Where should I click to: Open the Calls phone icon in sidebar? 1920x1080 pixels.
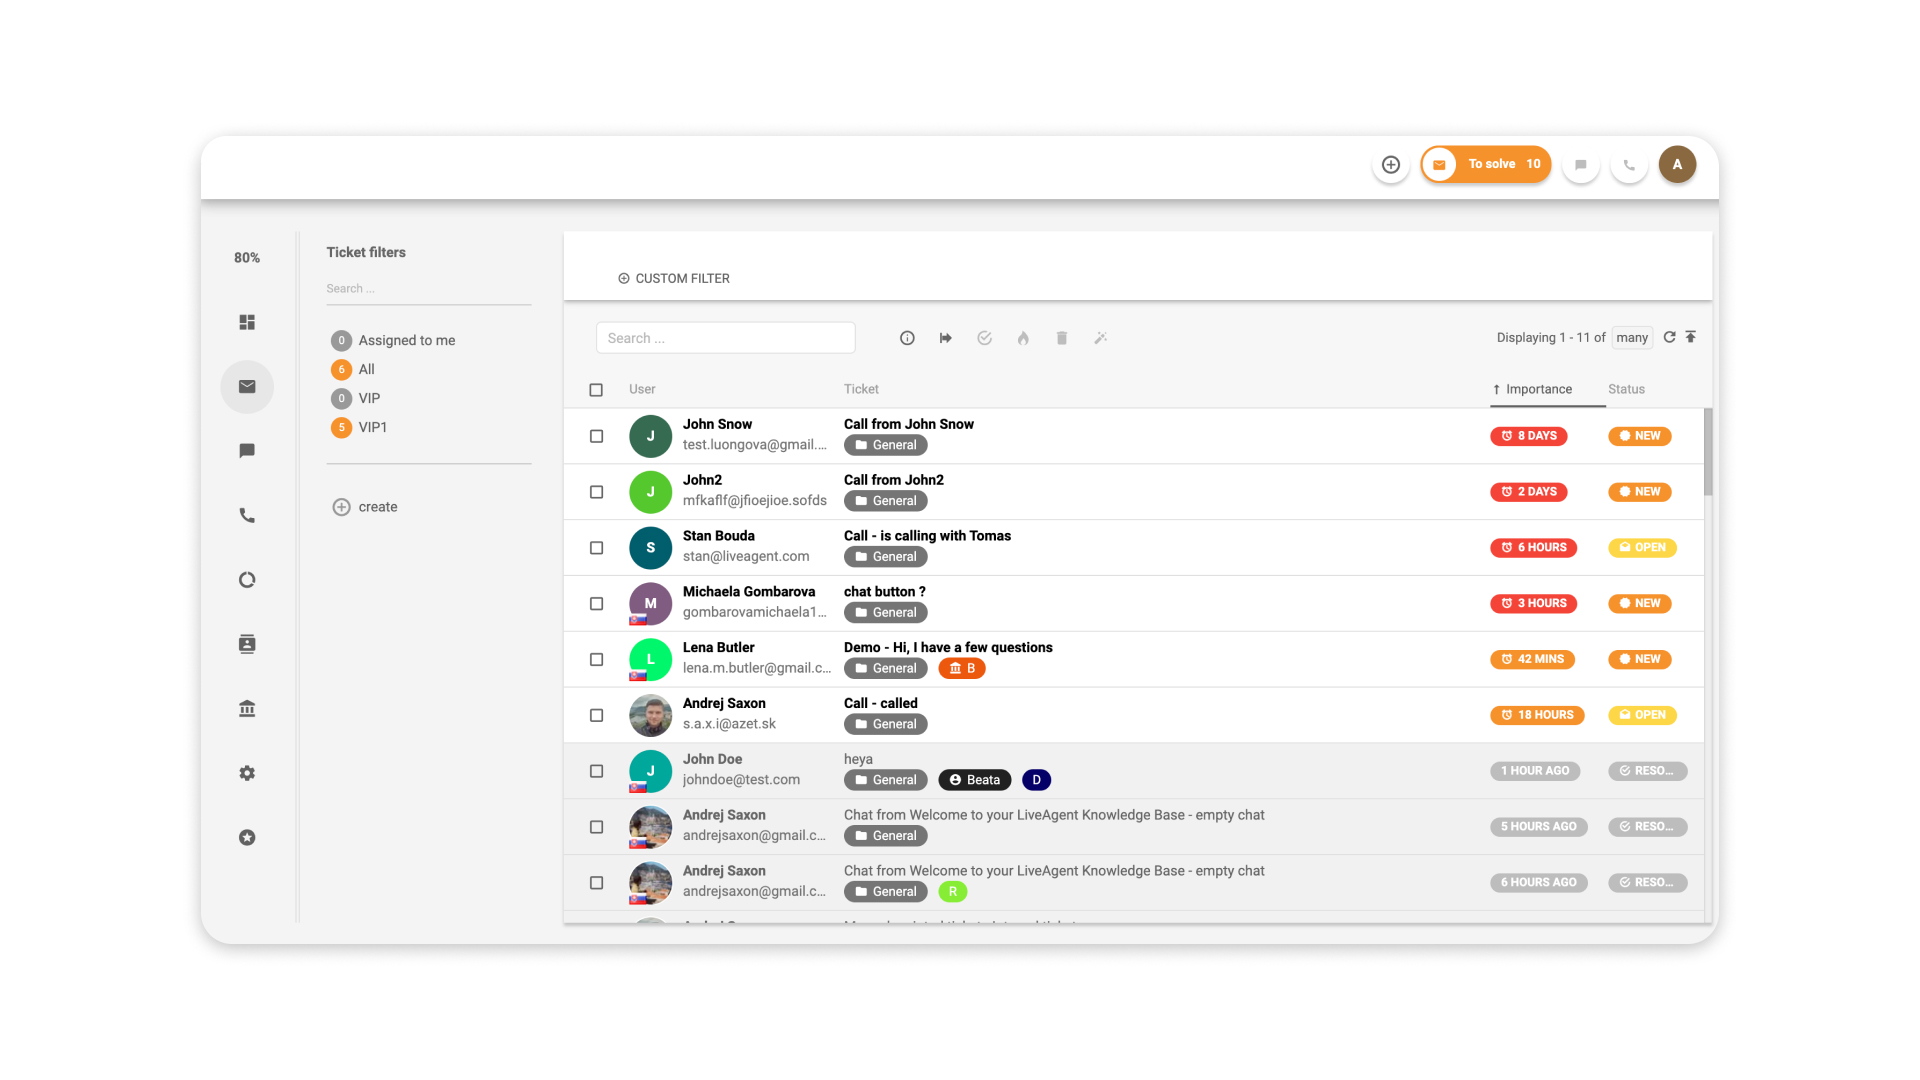click(247, 516)
